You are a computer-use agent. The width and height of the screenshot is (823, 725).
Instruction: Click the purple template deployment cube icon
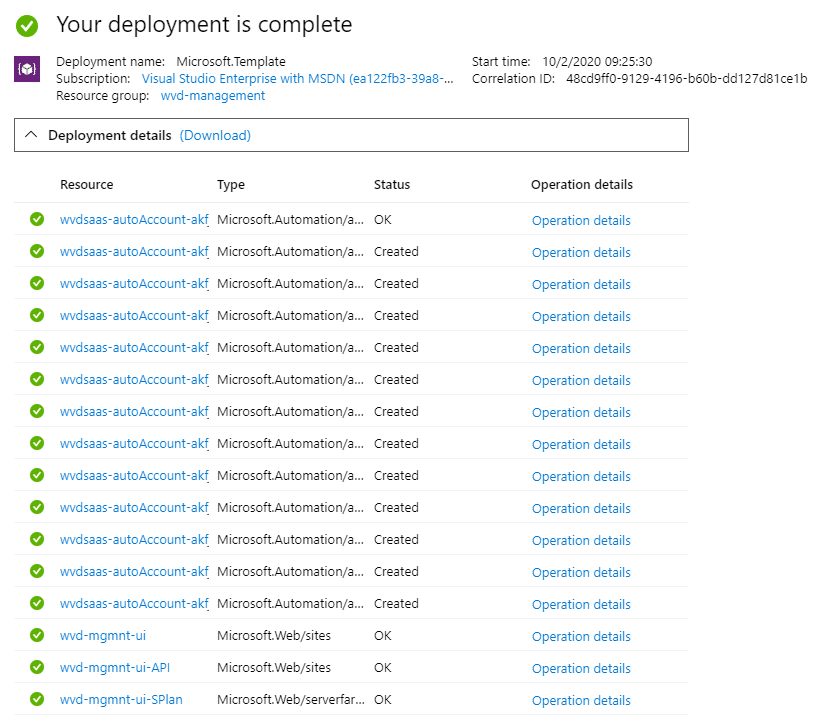click(27, 69)
